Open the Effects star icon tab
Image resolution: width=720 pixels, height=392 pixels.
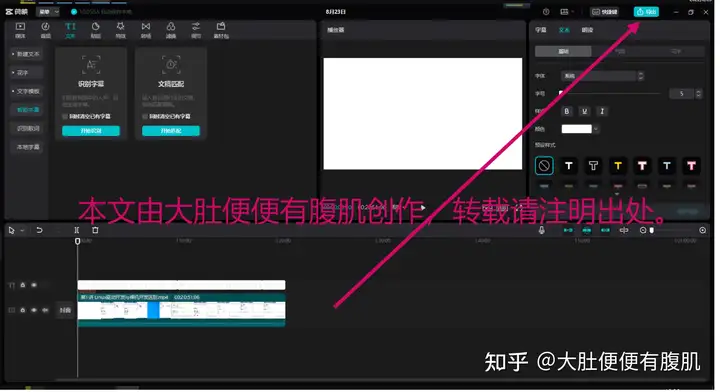point(120,30)
